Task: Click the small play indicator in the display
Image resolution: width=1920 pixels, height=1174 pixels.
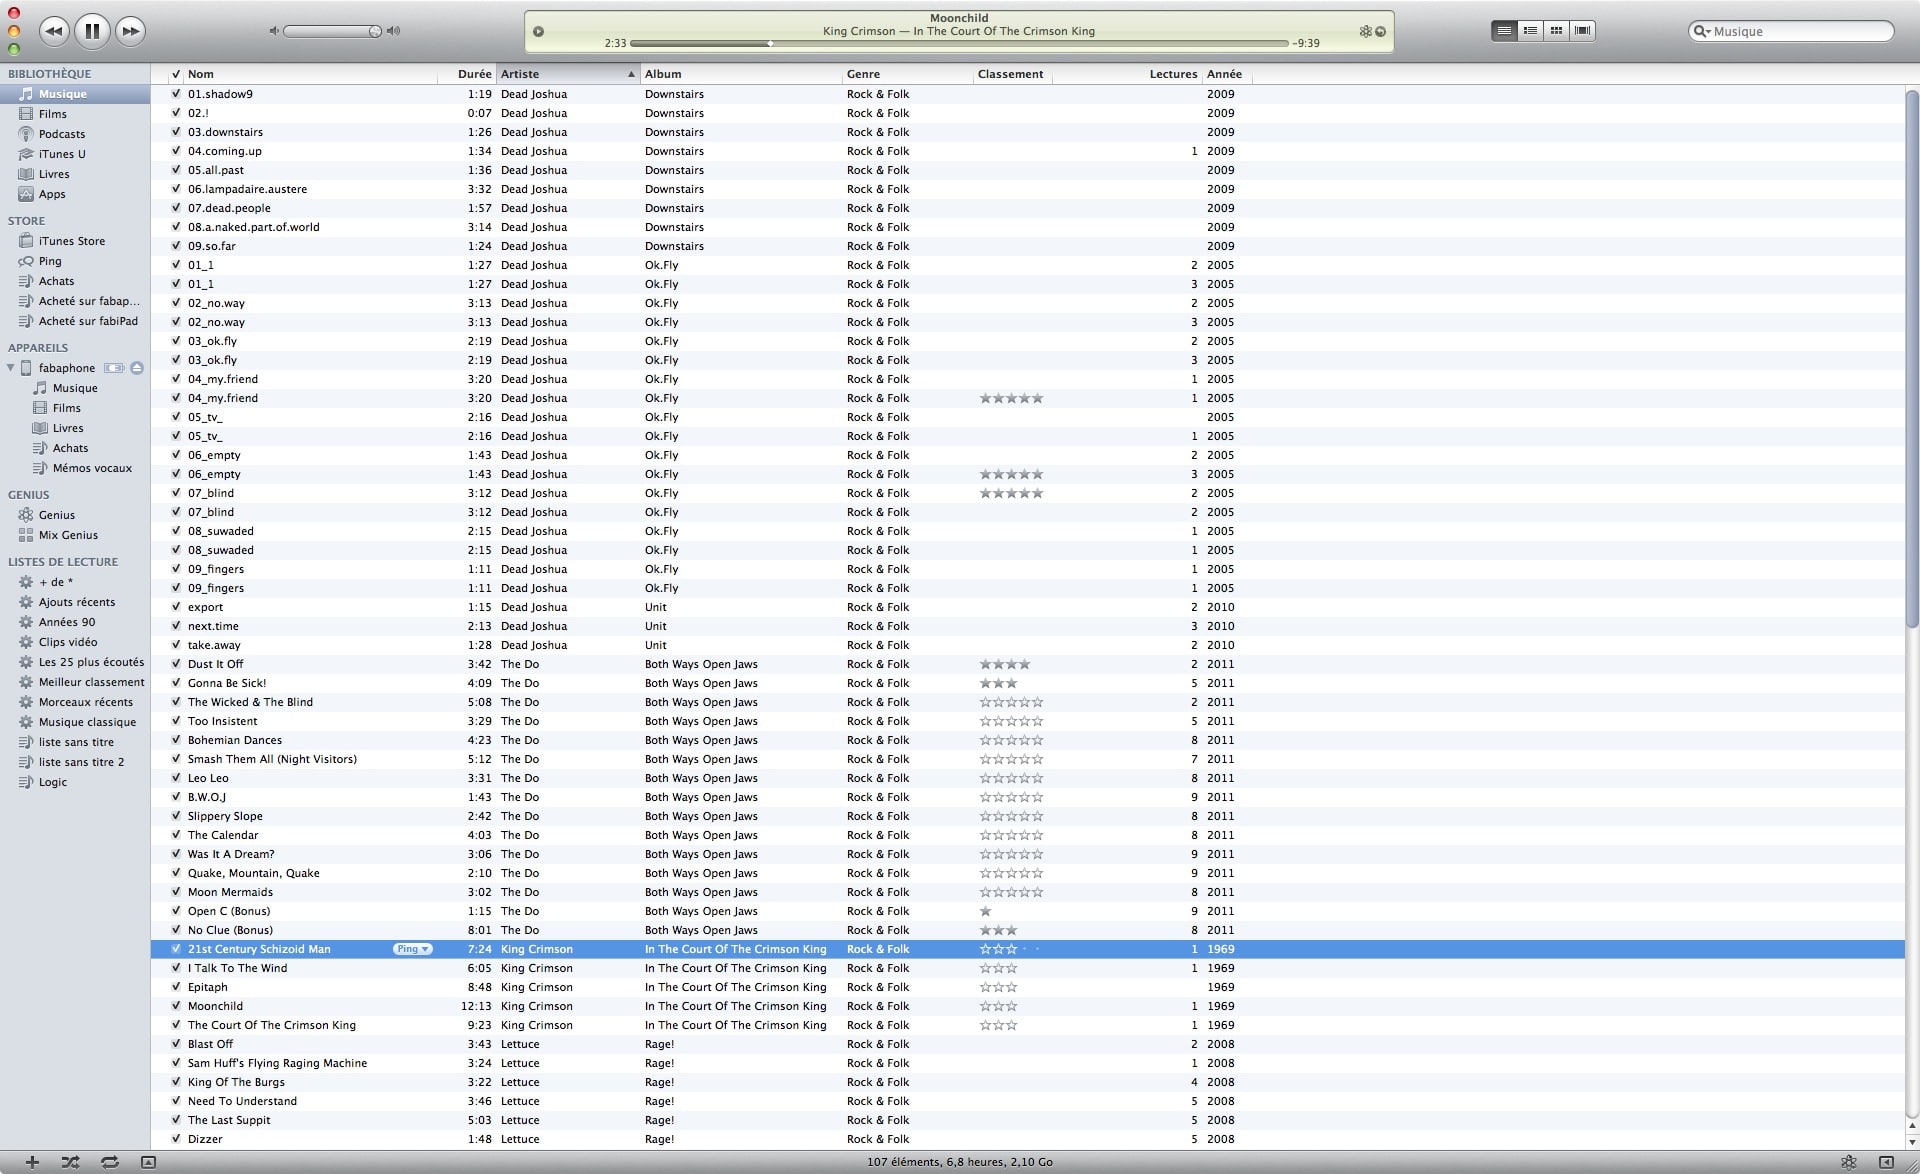Action: click(538, 32)
